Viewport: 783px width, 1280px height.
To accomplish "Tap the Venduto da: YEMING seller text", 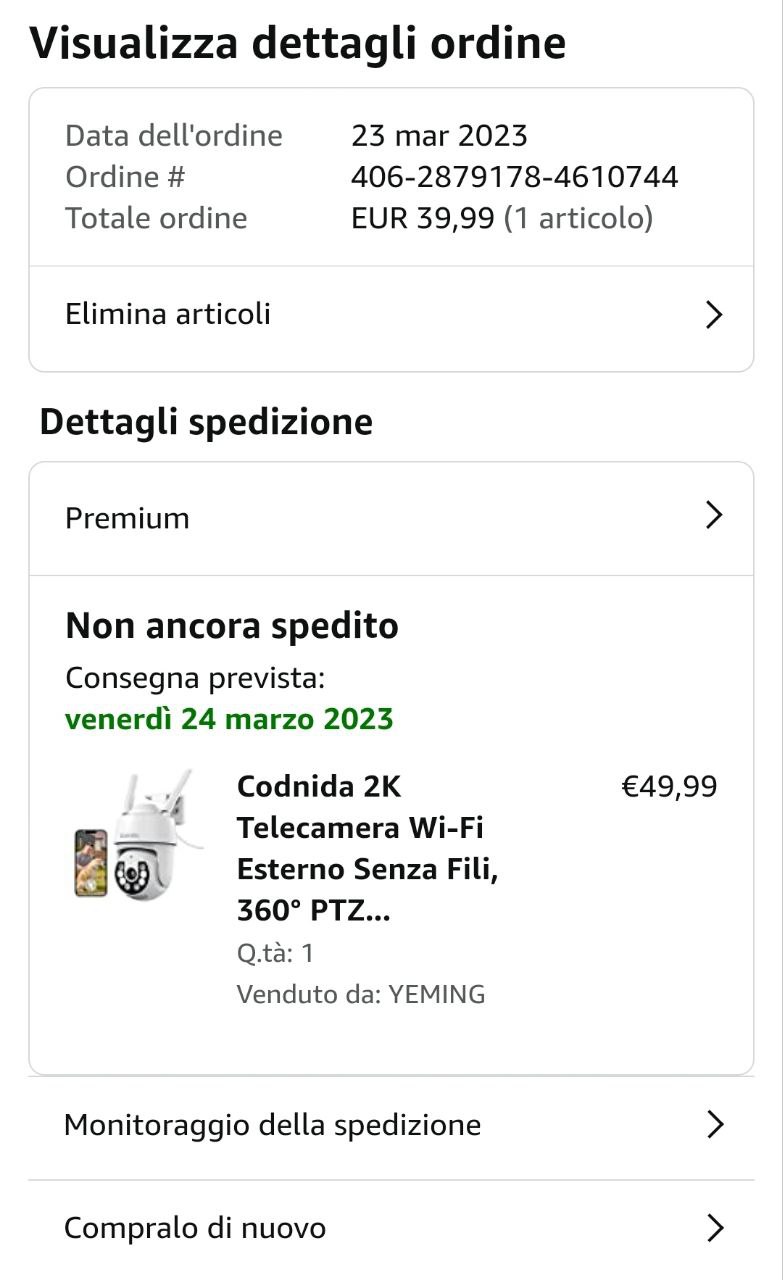I will (360, 995).
